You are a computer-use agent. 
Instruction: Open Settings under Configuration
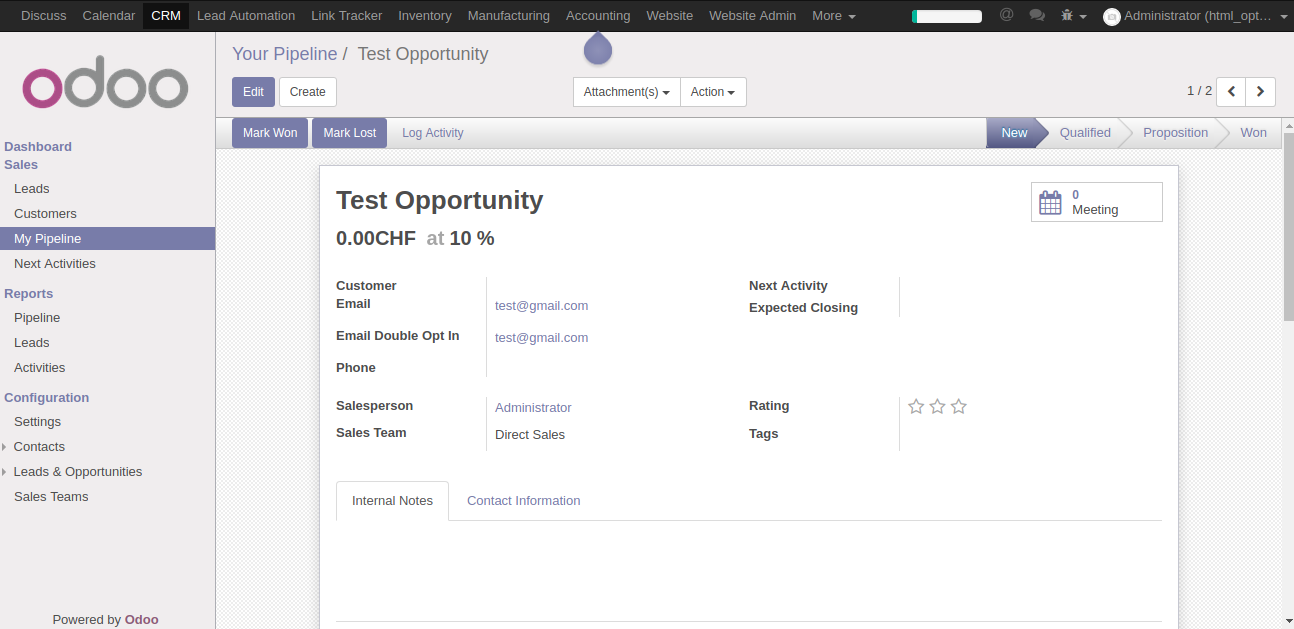[x=37, y=422]
